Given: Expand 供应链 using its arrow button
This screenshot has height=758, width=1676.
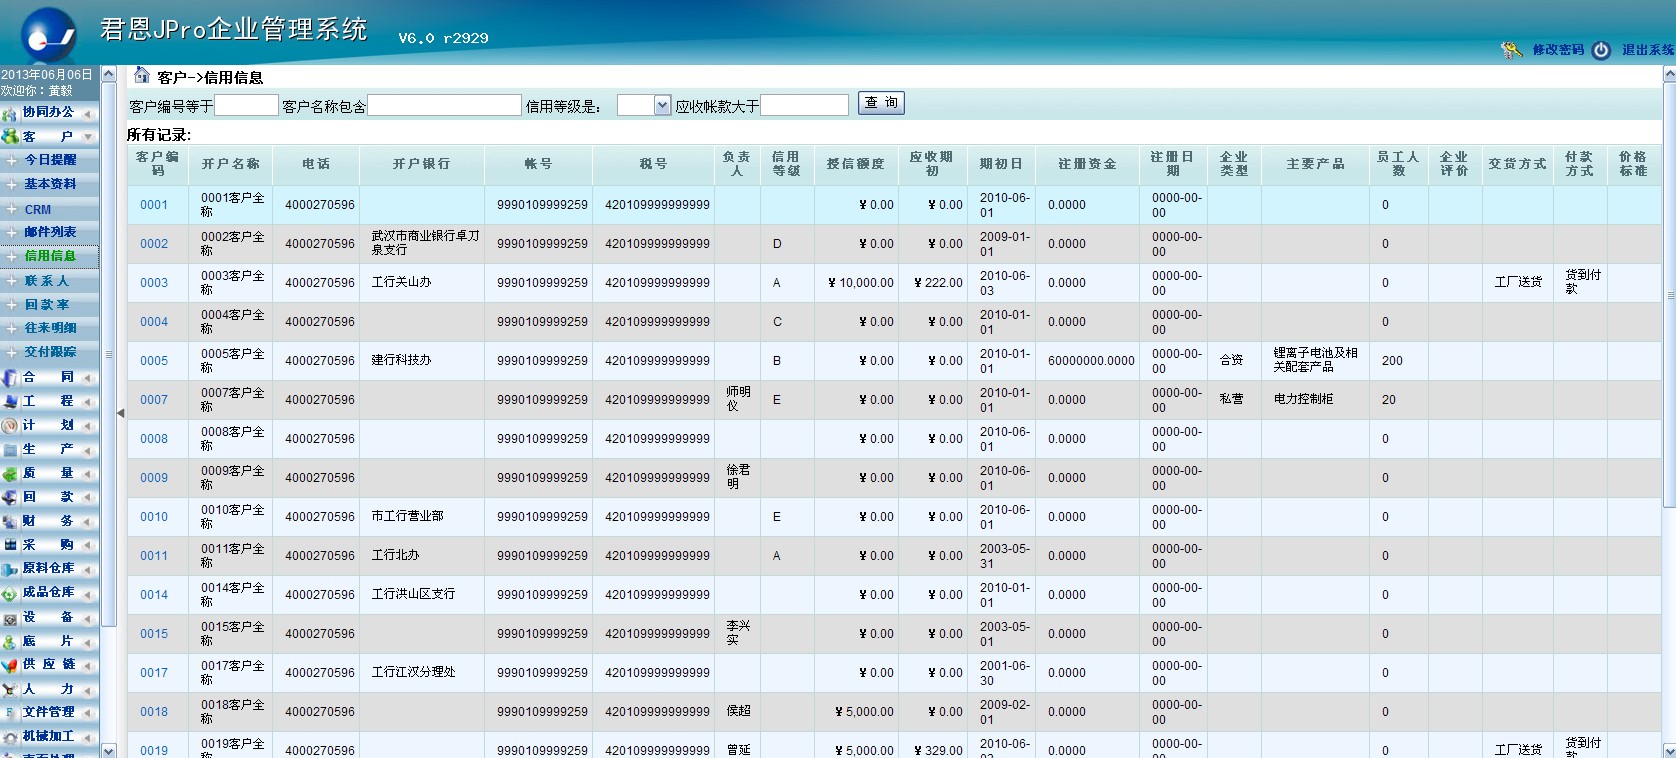Looking at the screenshot, I should pyautogui.click(x=88, y=665).
